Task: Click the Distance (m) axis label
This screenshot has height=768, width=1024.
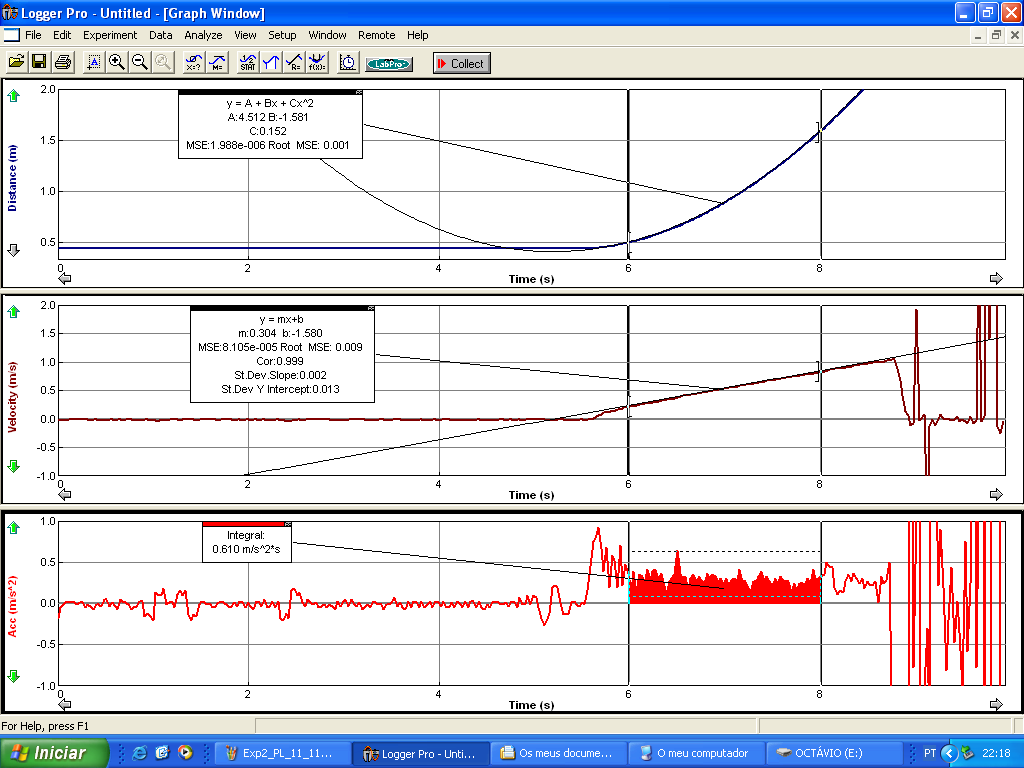Action: tap(13, 178)
